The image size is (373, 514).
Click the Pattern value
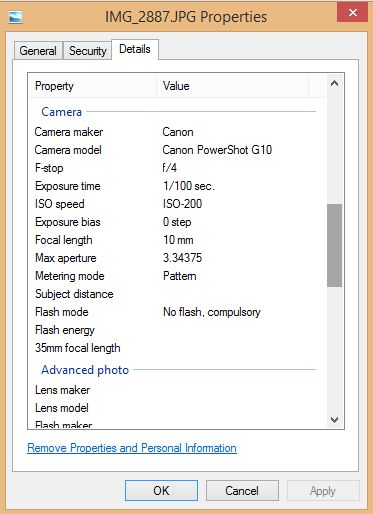click(x=180, y=276)
